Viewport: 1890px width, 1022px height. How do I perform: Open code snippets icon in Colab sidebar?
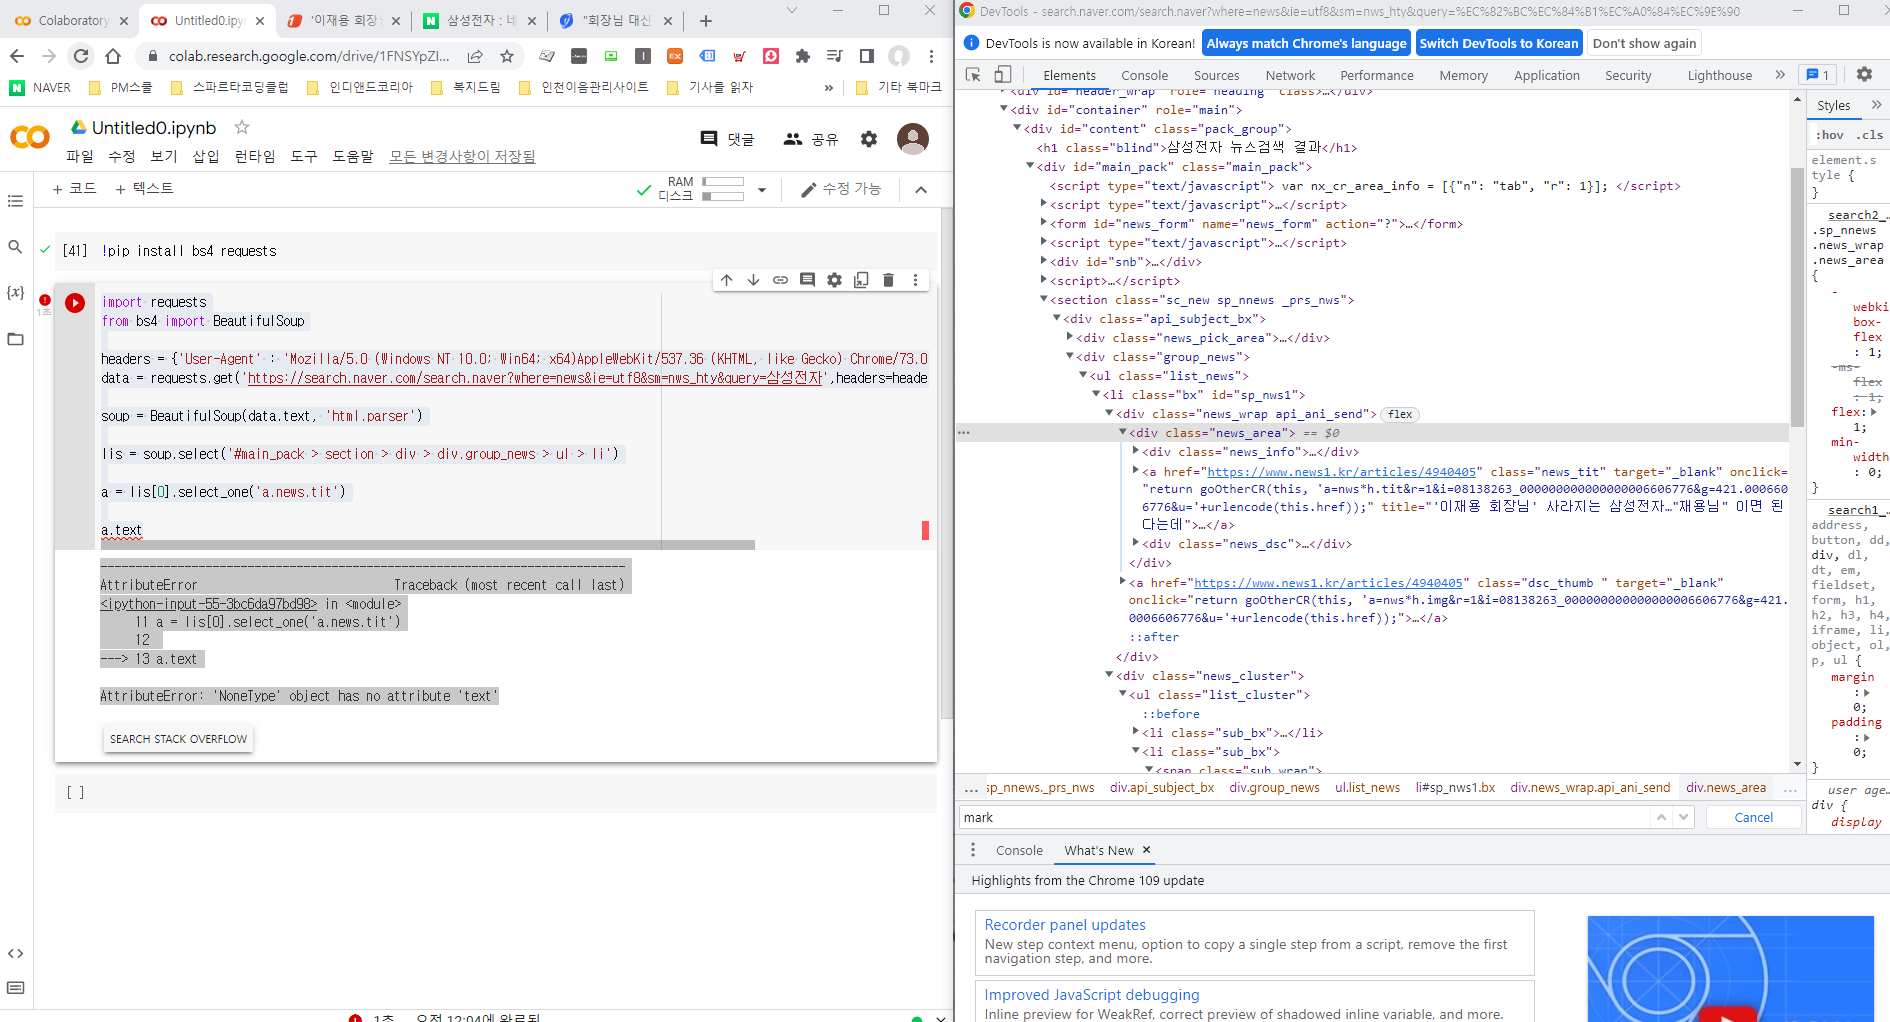click(15, 953)
